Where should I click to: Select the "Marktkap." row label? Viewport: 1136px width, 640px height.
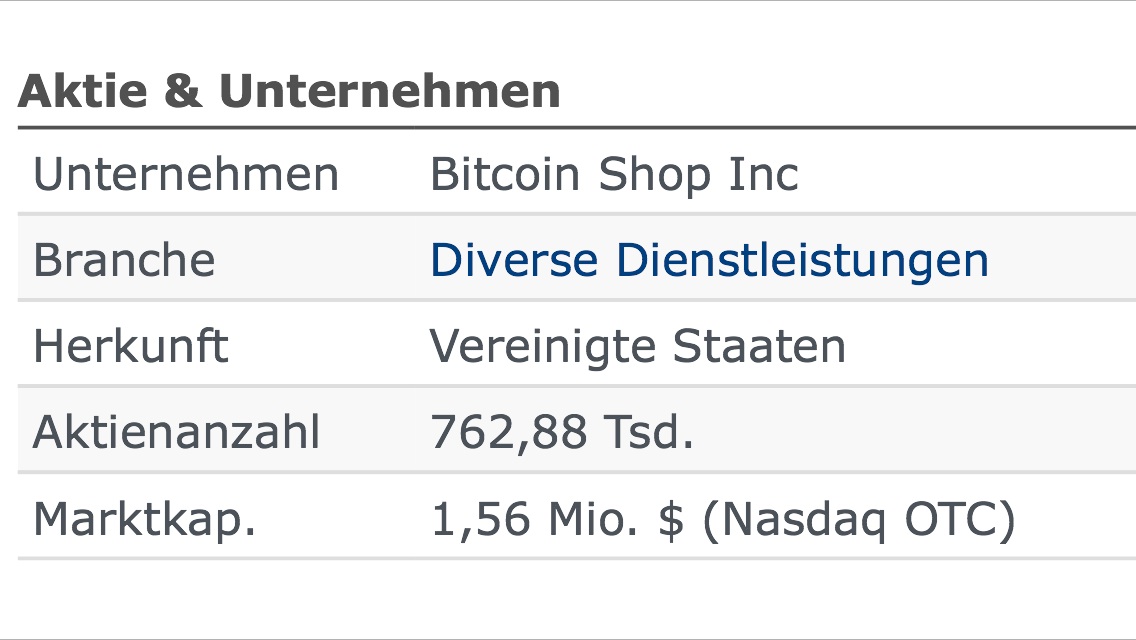point(145,520)
